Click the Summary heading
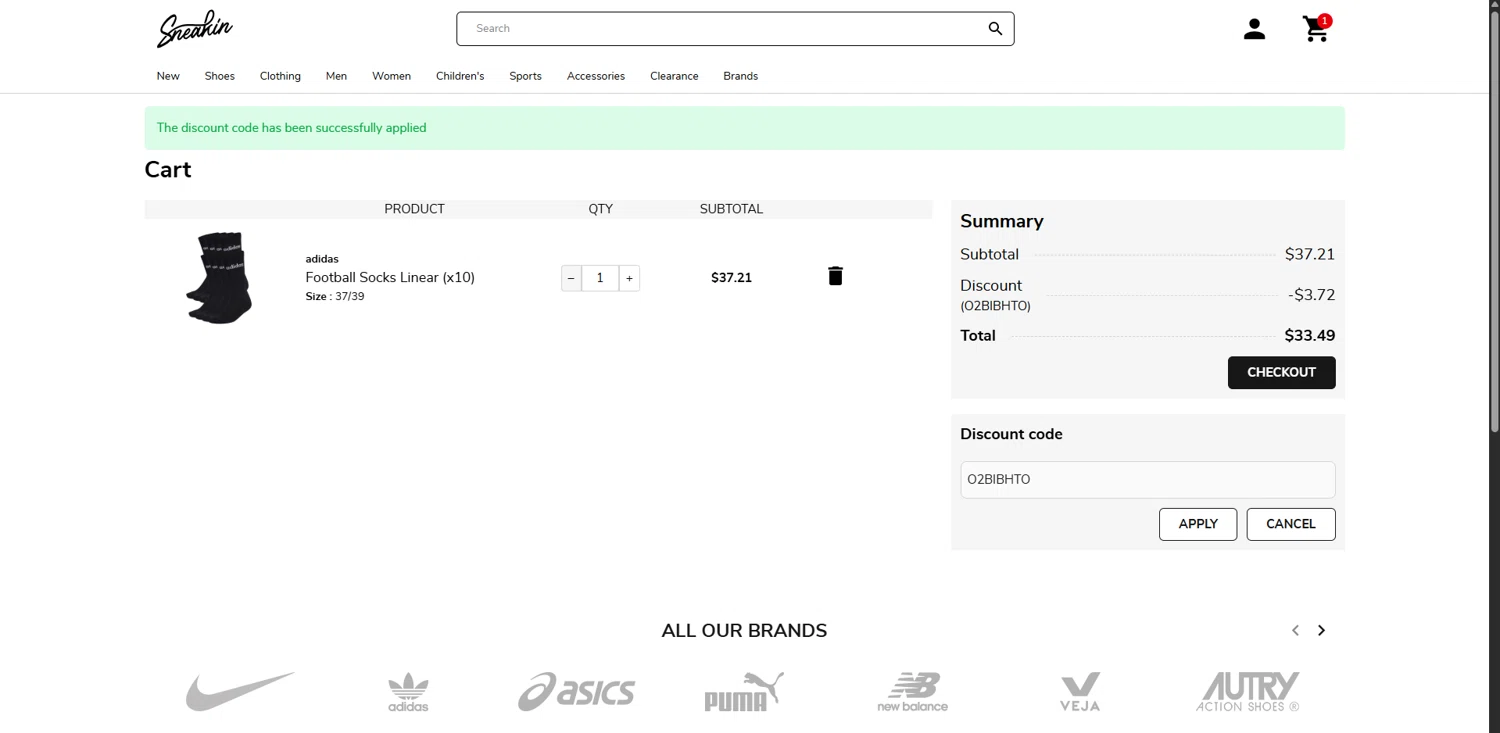 [x=1002, y=221]
